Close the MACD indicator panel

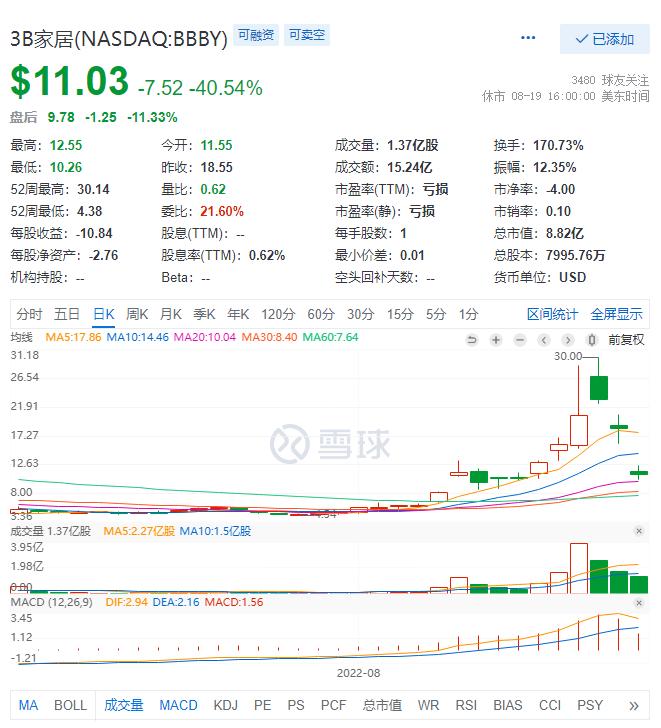[639, 603]
